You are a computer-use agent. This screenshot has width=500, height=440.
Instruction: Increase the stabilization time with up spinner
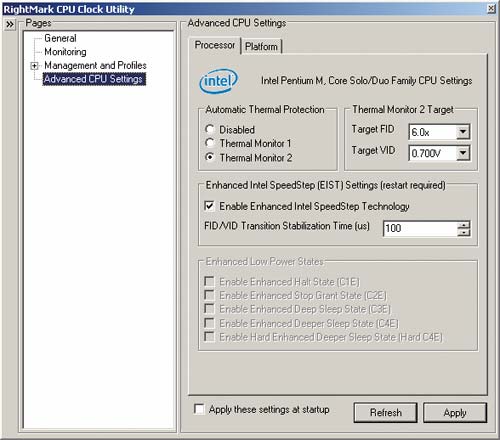[464, 225]
